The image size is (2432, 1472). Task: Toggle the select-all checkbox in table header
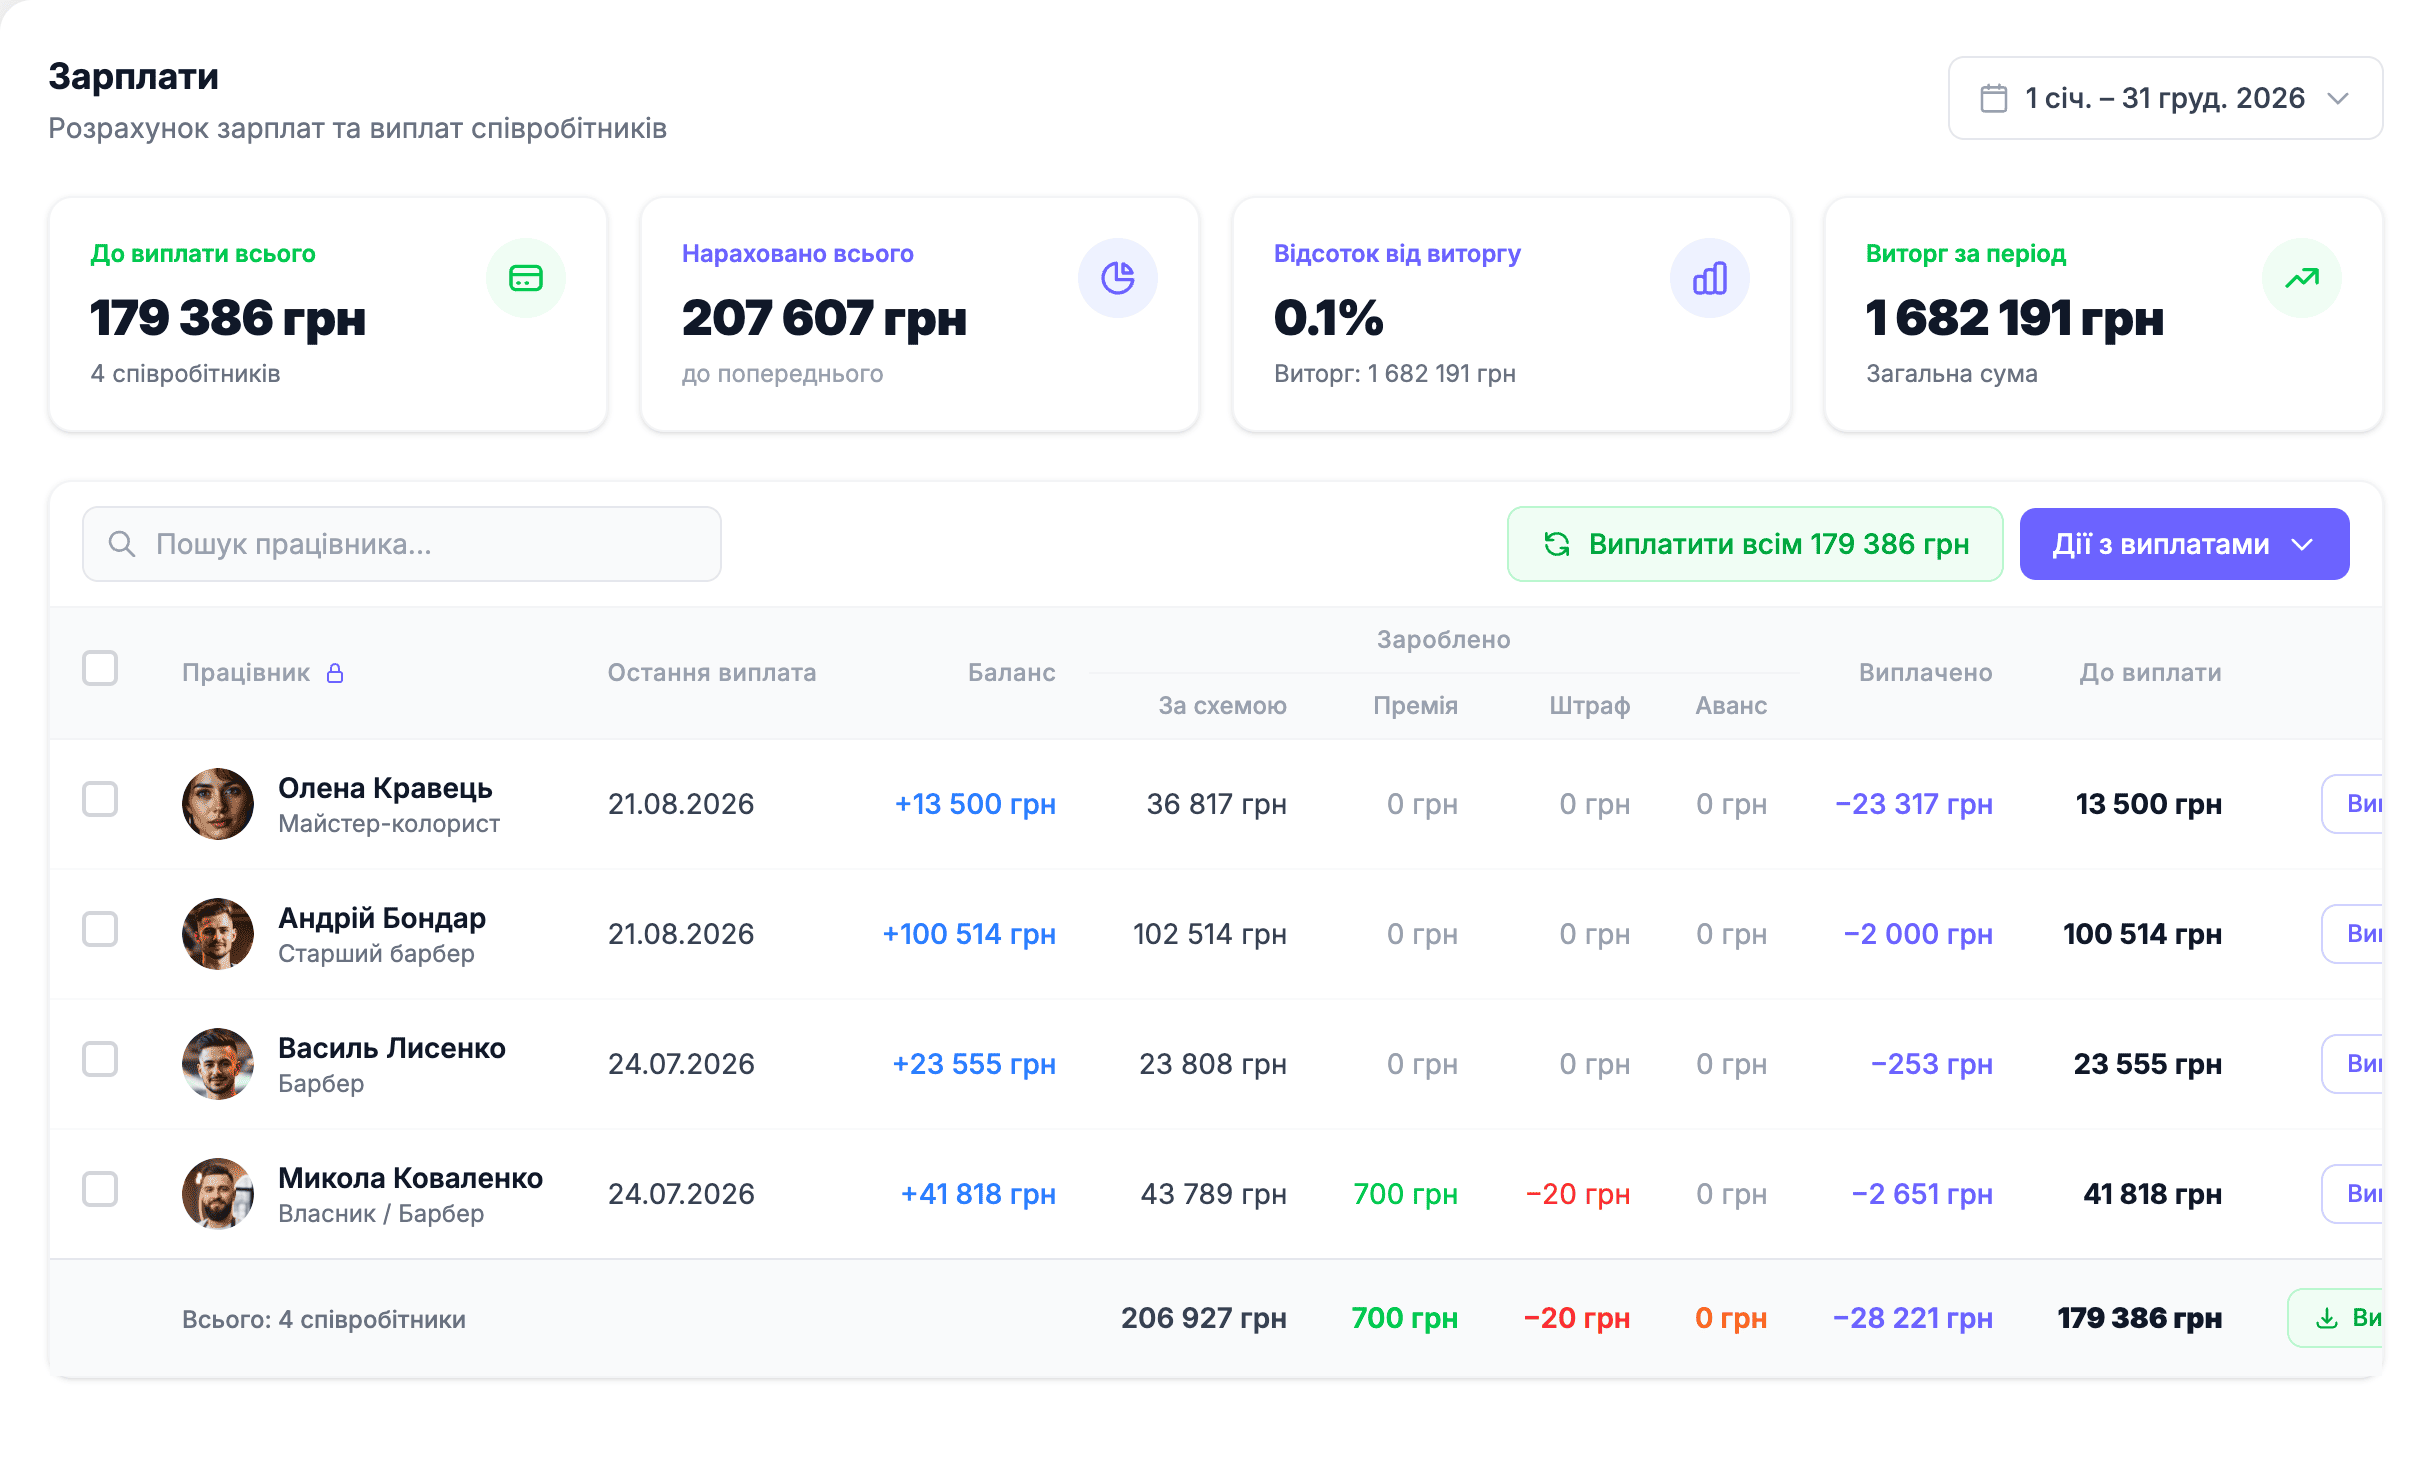tap(100, 668)
